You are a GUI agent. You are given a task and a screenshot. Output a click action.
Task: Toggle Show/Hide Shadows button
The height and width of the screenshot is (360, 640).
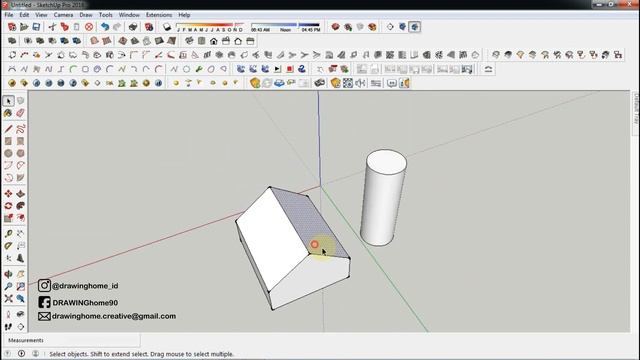click(167, 27)
